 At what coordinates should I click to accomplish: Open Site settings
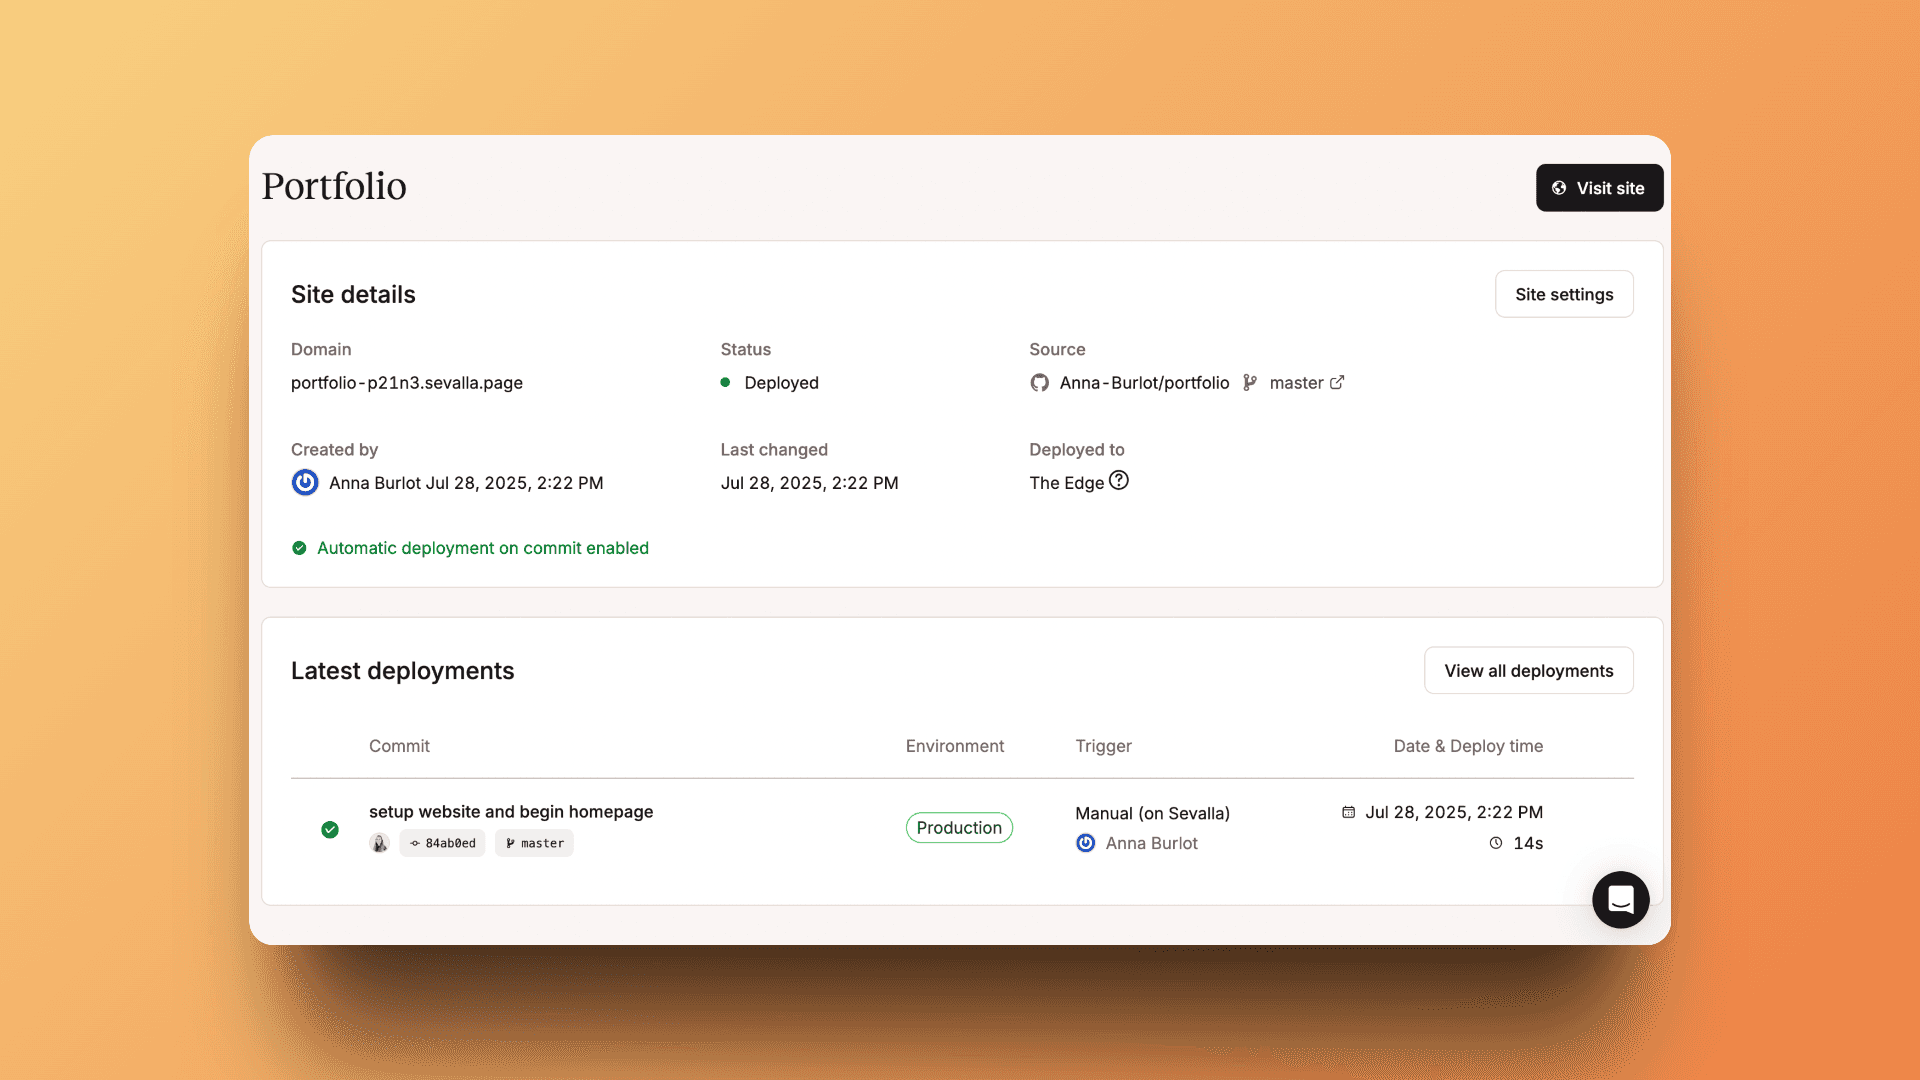coord(1564,294)
